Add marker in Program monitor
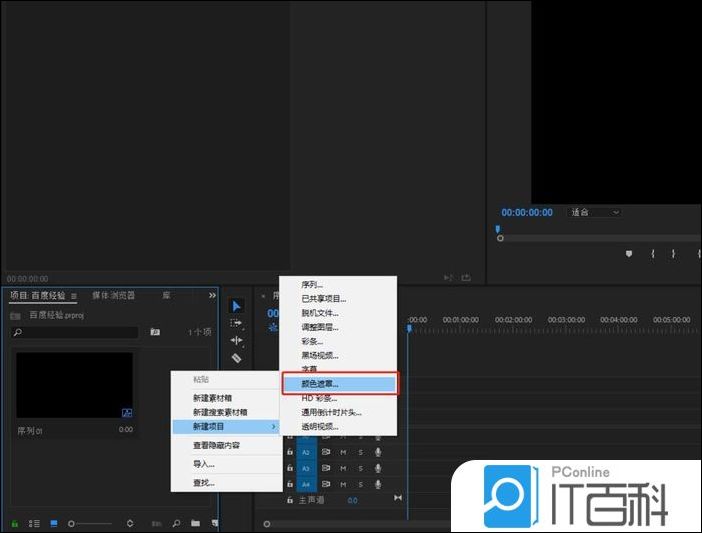This screenshot has width=702, height=533. click(629, 254)
